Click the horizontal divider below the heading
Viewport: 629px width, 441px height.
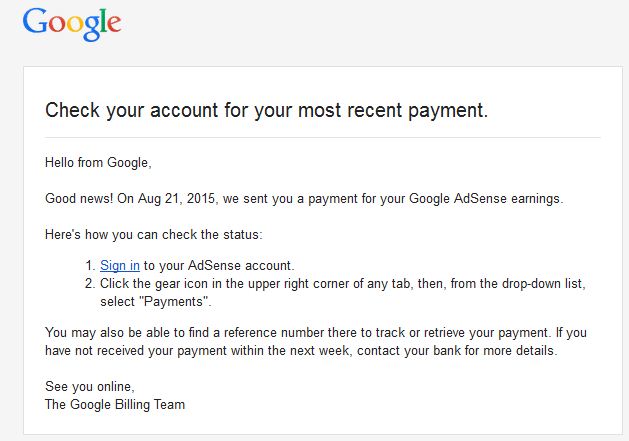323,138
